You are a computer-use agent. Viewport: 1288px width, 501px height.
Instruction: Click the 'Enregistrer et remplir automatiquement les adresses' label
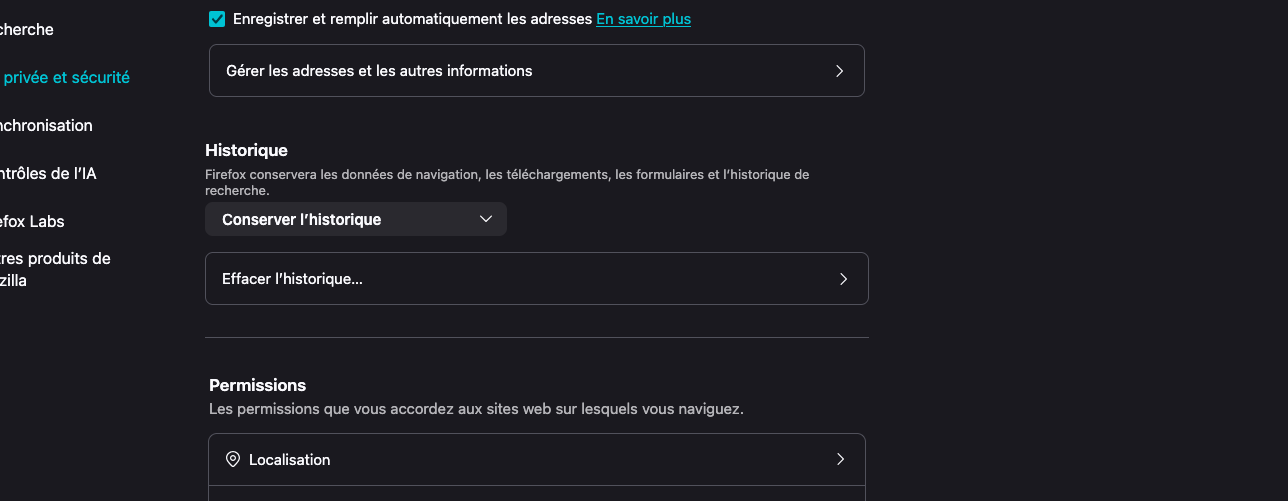[x=412, y=19]
